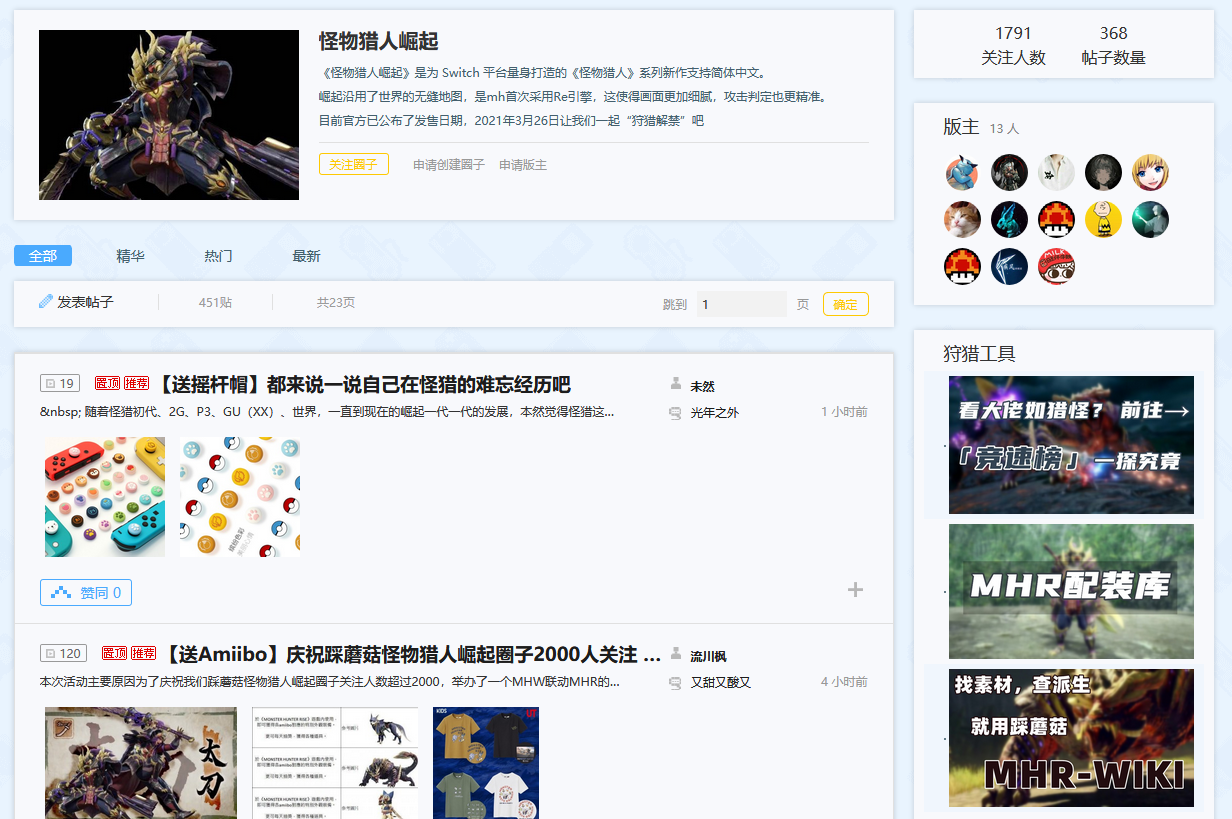
Task: Click the 申请版主 link
Action: click(x=523, y=165)
